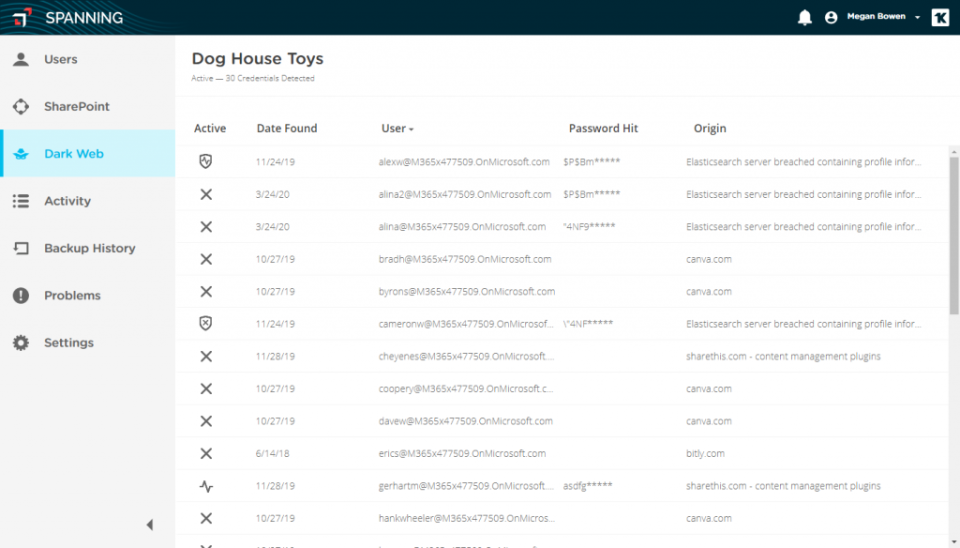Click the Password Hit column header
The height and width of the screenshot is (548, 960).
(x=603, y=129)
